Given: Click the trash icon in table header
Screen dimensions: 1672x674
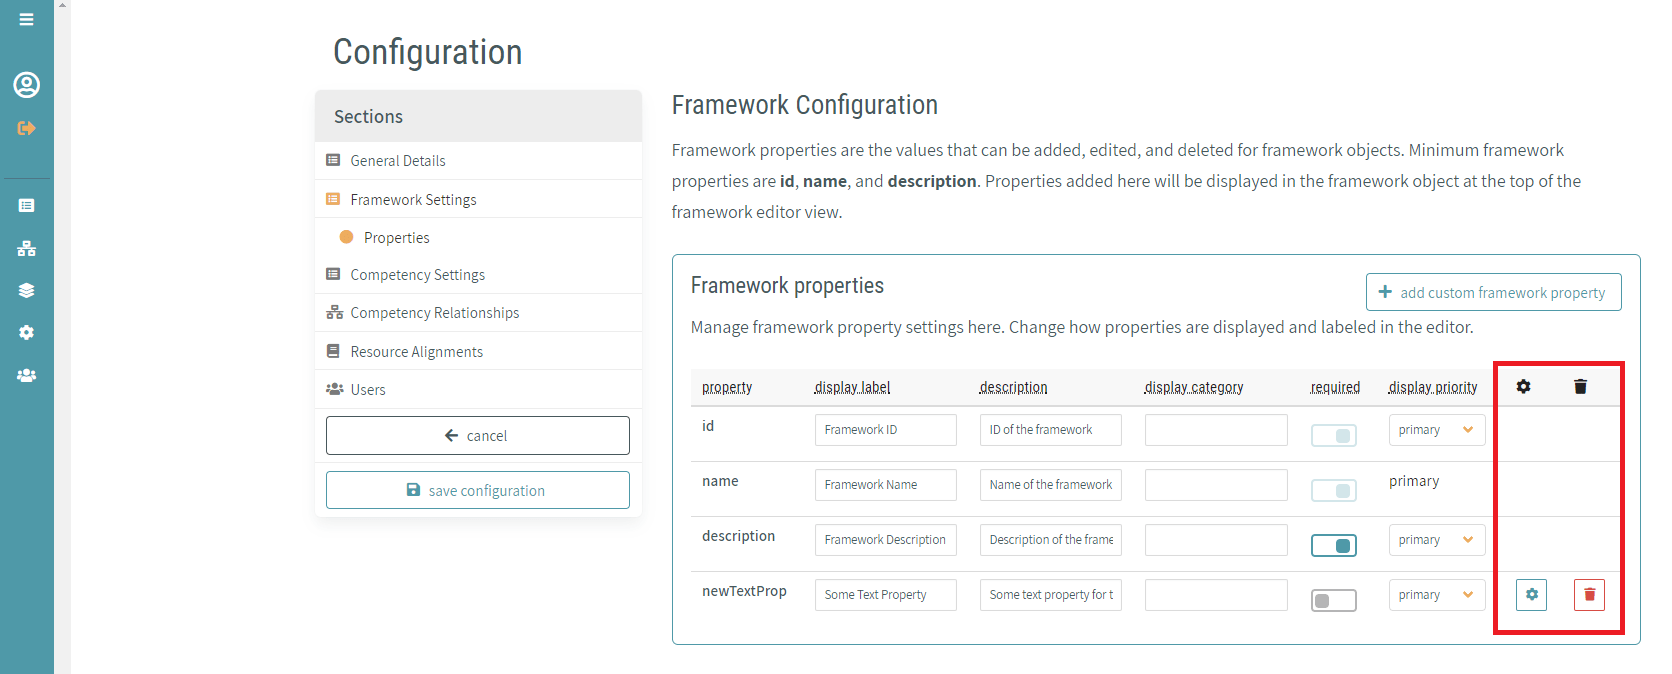Looking at the screenshot, I should (x=1580, y=386).
